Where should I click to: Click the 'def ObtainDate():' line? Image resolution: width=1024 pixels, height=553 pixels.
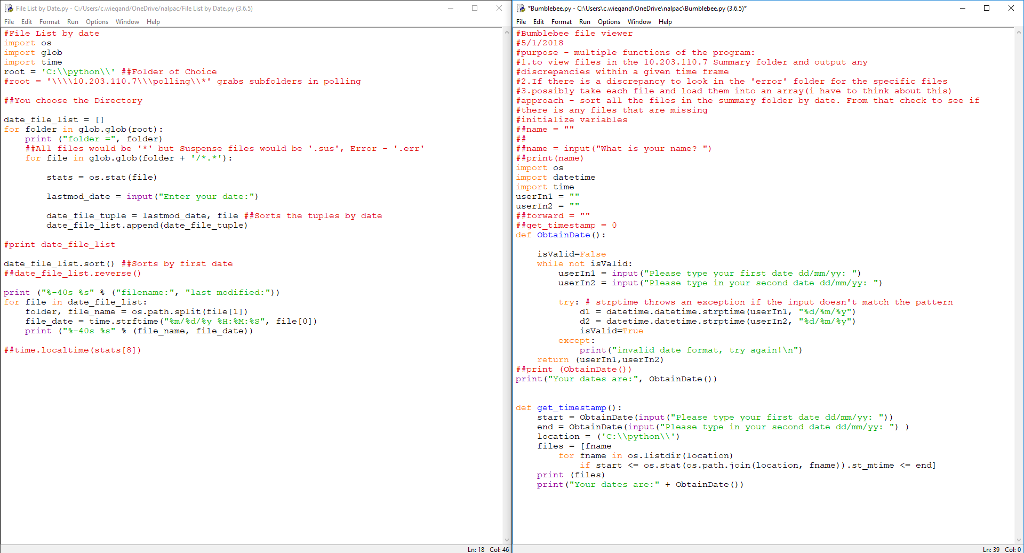point(562,234)
